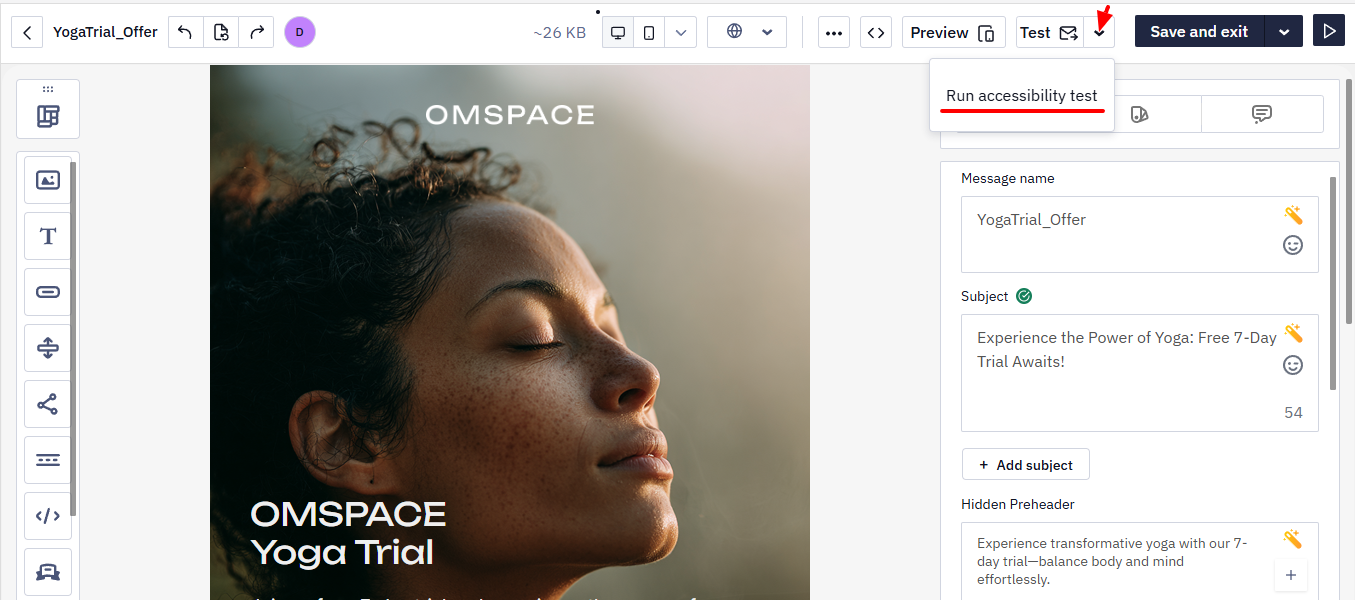This screenshot has height=600, width=1355.
Task: Send a test email with Test button
Action: click(1049, 32)
